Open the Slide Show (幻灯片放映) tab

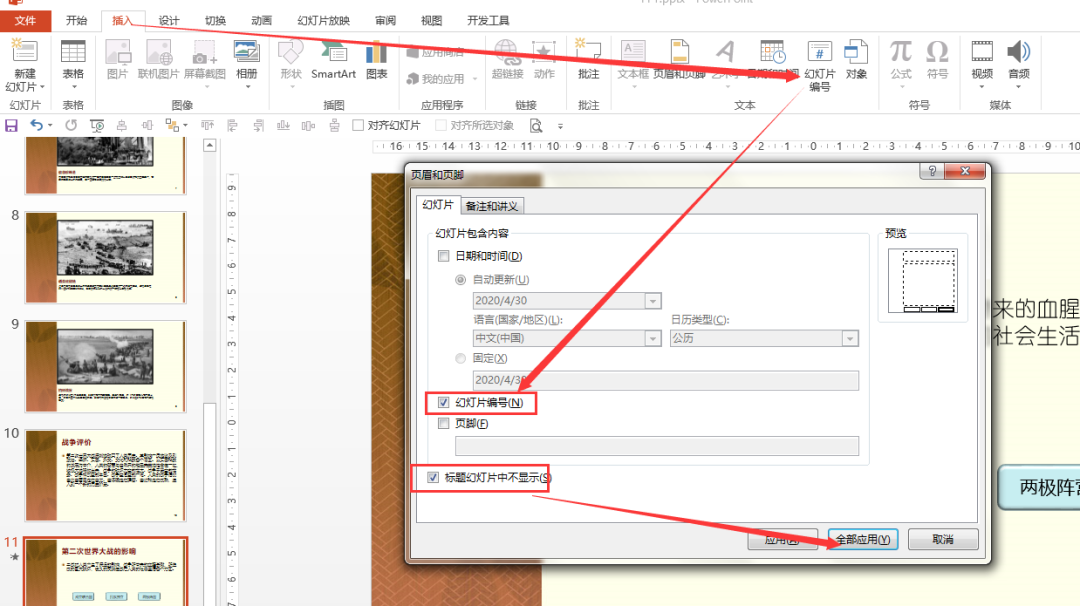(x=323, y=21)
